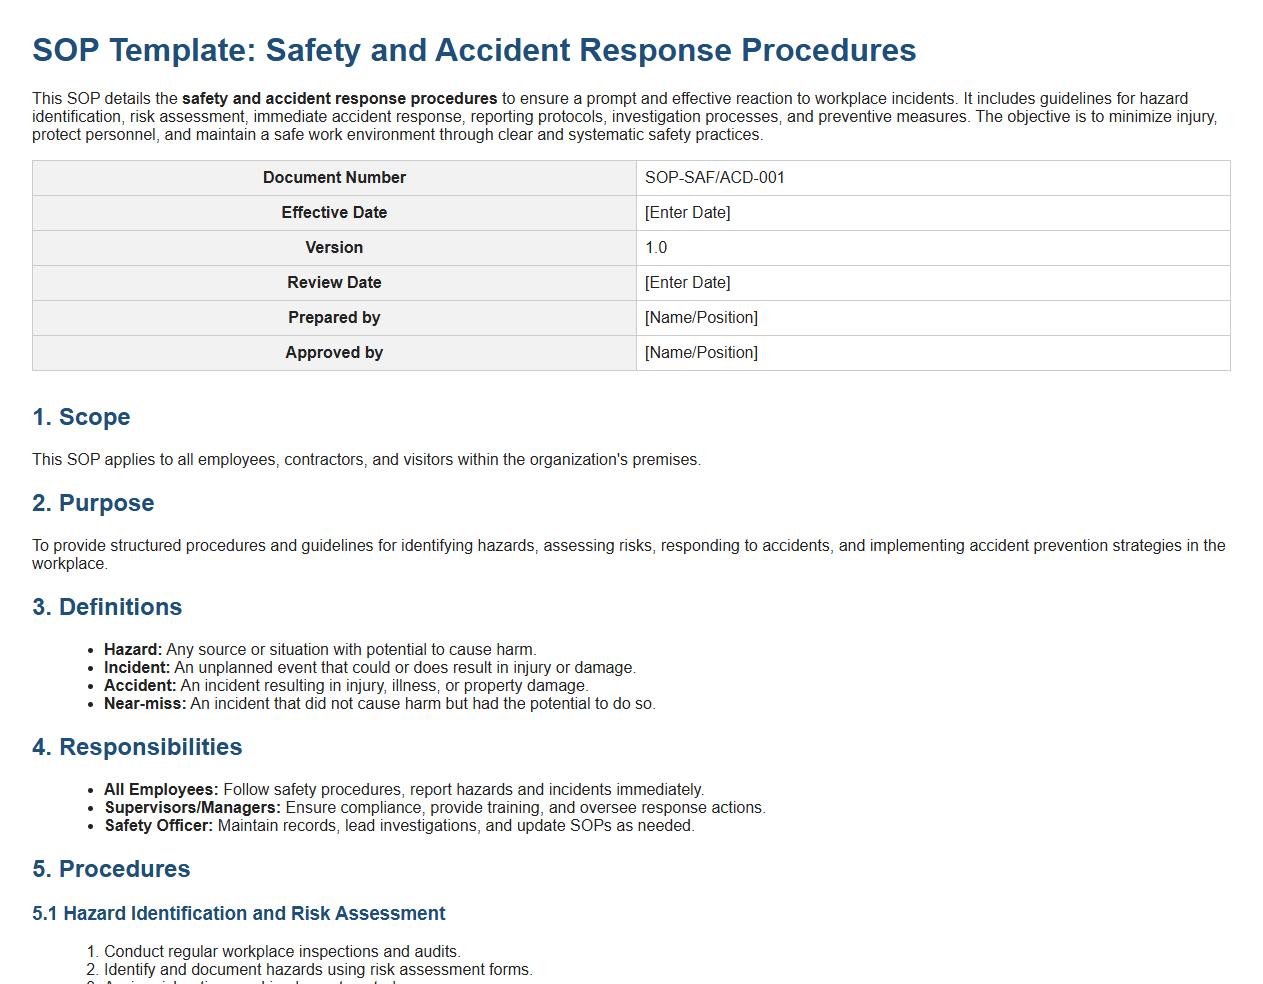Viewport: 1263px width, 984px height.
Task: Click the "2. Purpose" heading
Action: [x=93, y=503]
